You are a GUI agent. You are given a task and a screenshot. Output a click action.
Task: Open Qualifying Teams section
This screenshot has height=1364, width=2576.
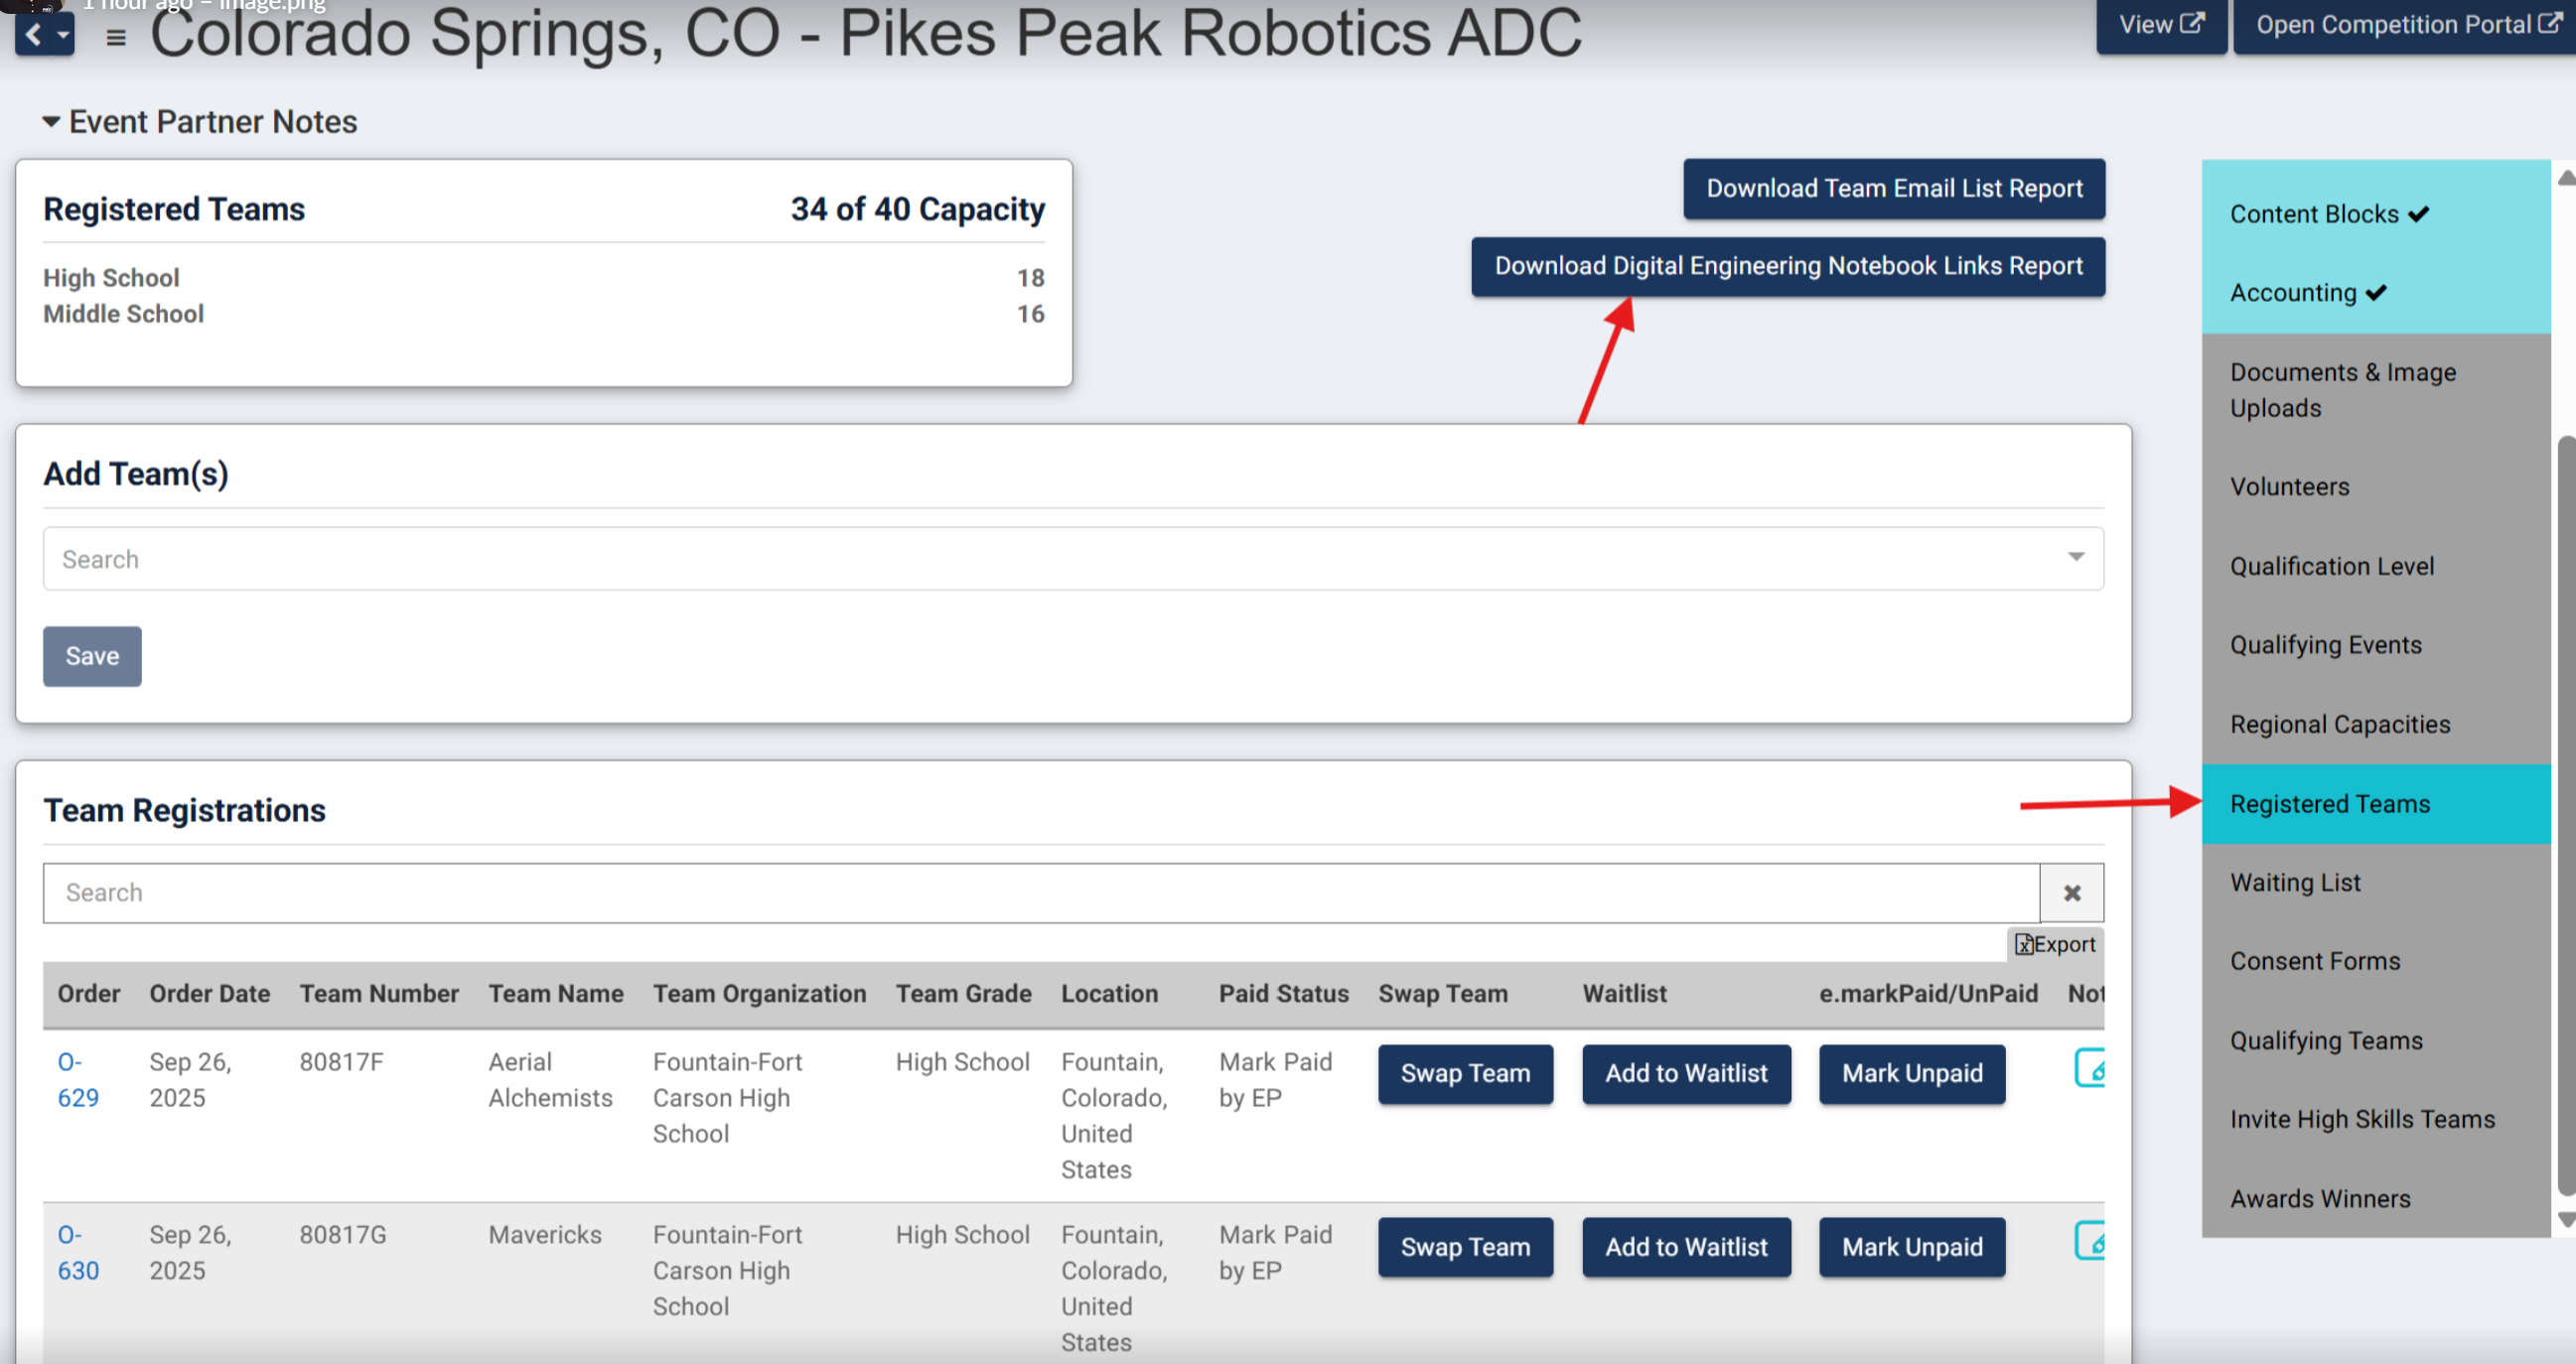click(x=2376, y=1041)
